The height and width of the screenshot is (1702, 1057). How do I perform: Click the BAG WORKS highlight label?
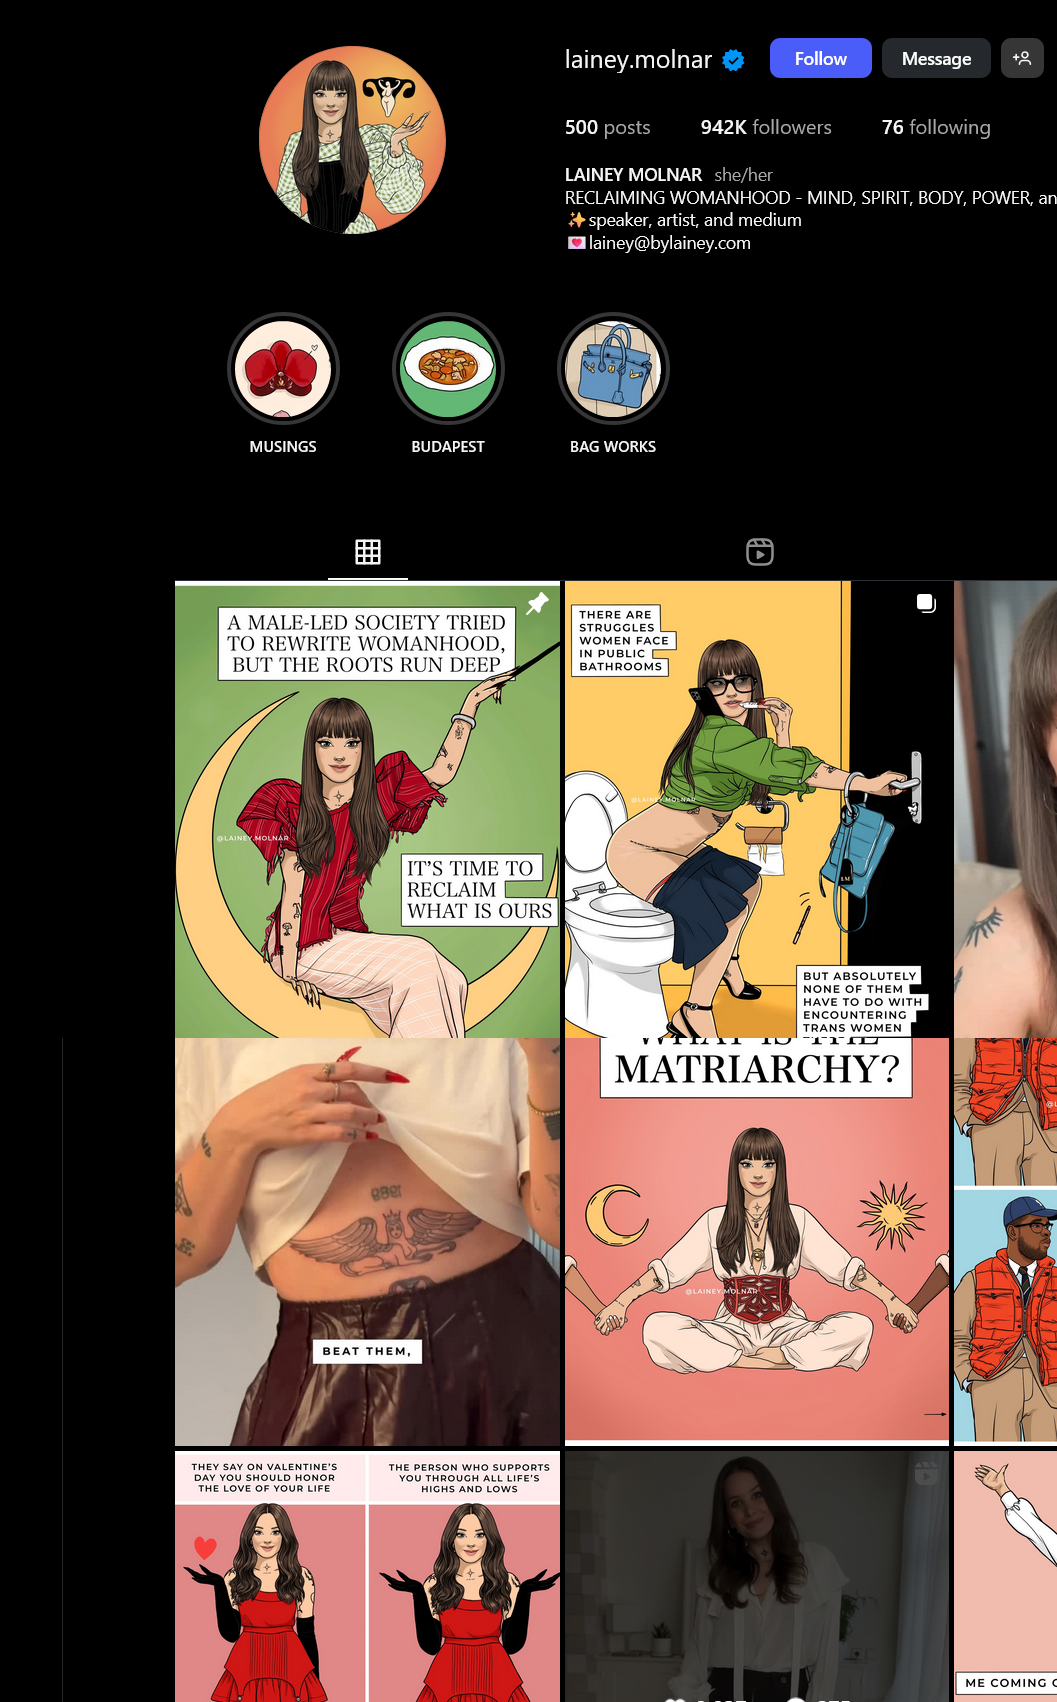(x=613, y=447)
